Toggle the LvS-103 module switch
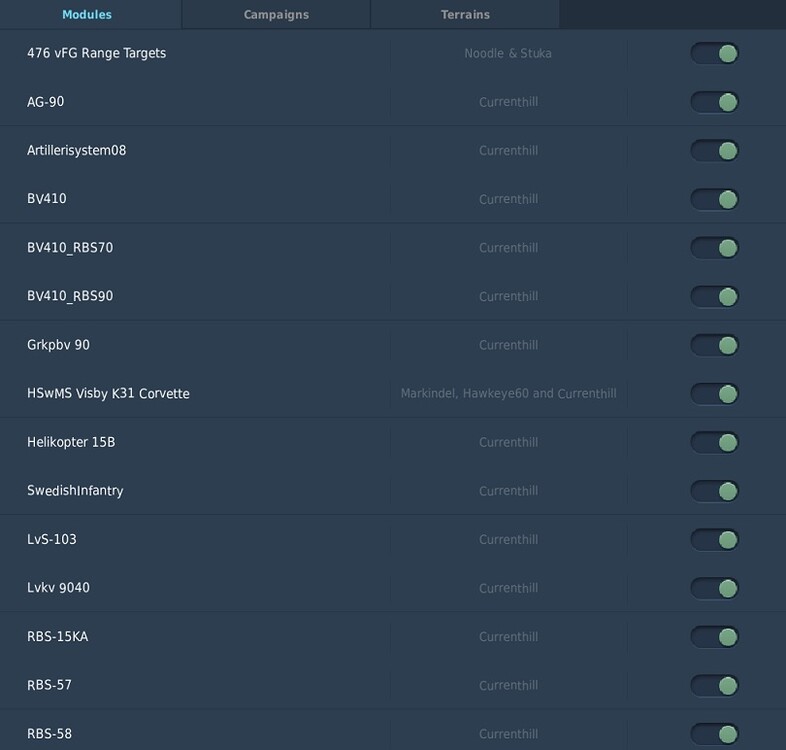 (x=714, y=540)
